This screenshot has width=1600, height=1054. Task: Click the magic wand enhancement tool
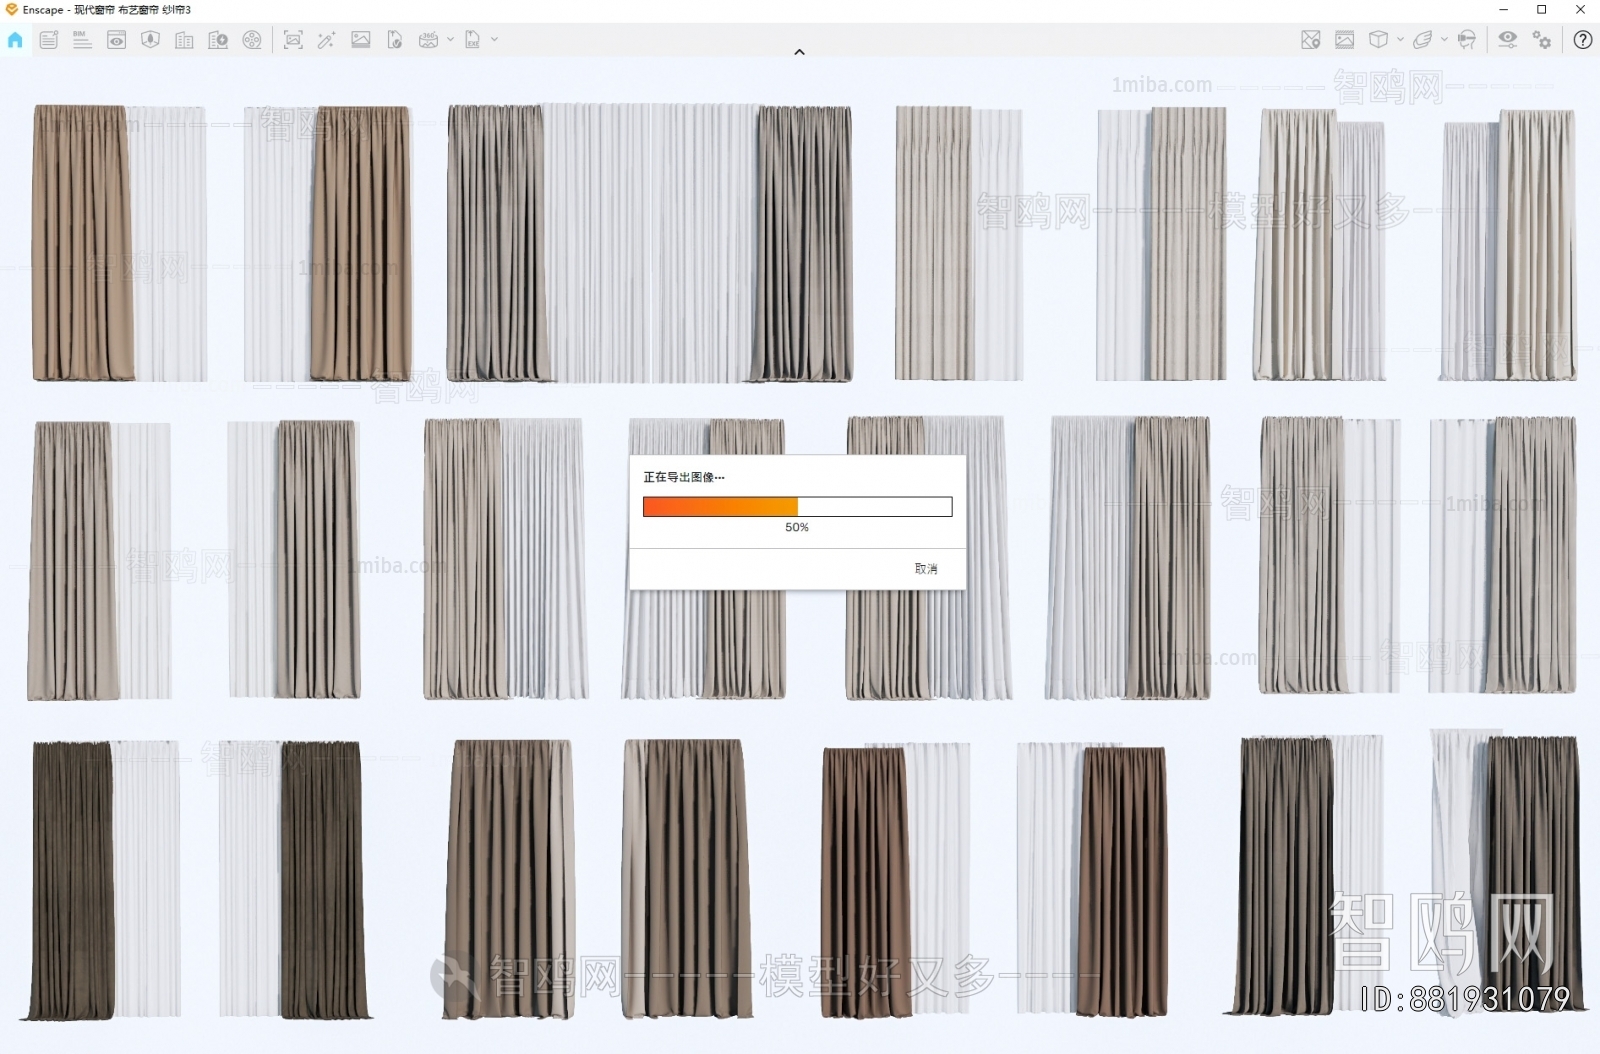pyautogui.click(x=325, y=41)
